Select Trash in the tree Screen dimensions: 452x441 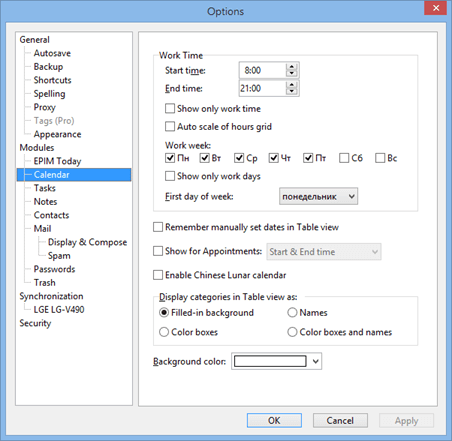tap(44, 283)
